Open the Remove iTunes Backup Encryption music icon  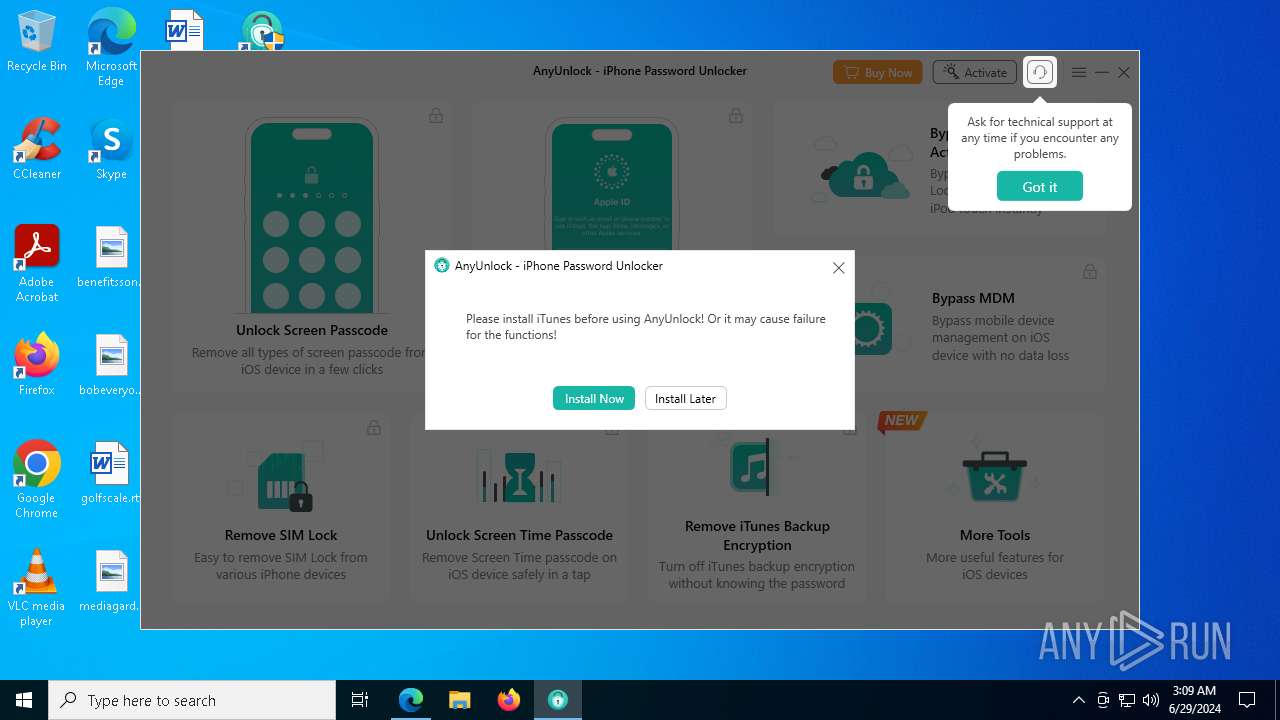click(x=750, y=466)
